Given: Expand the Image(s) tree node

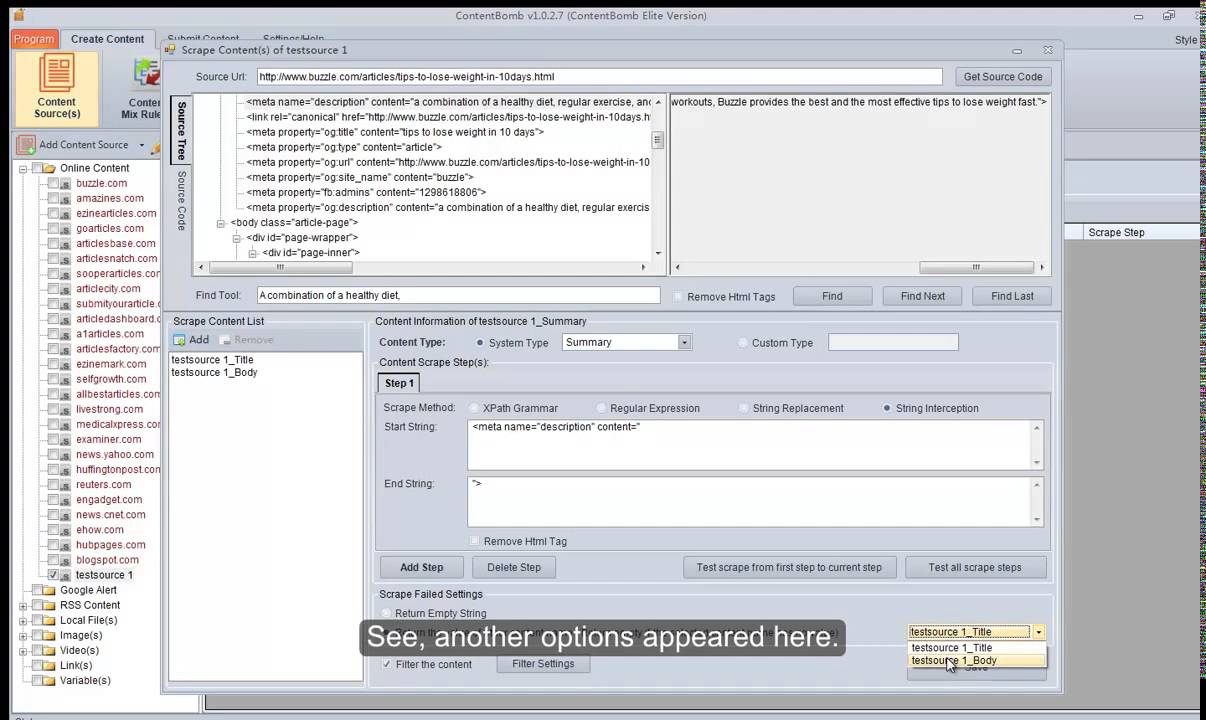Looking at the screenshot, I should click(23, 635).
